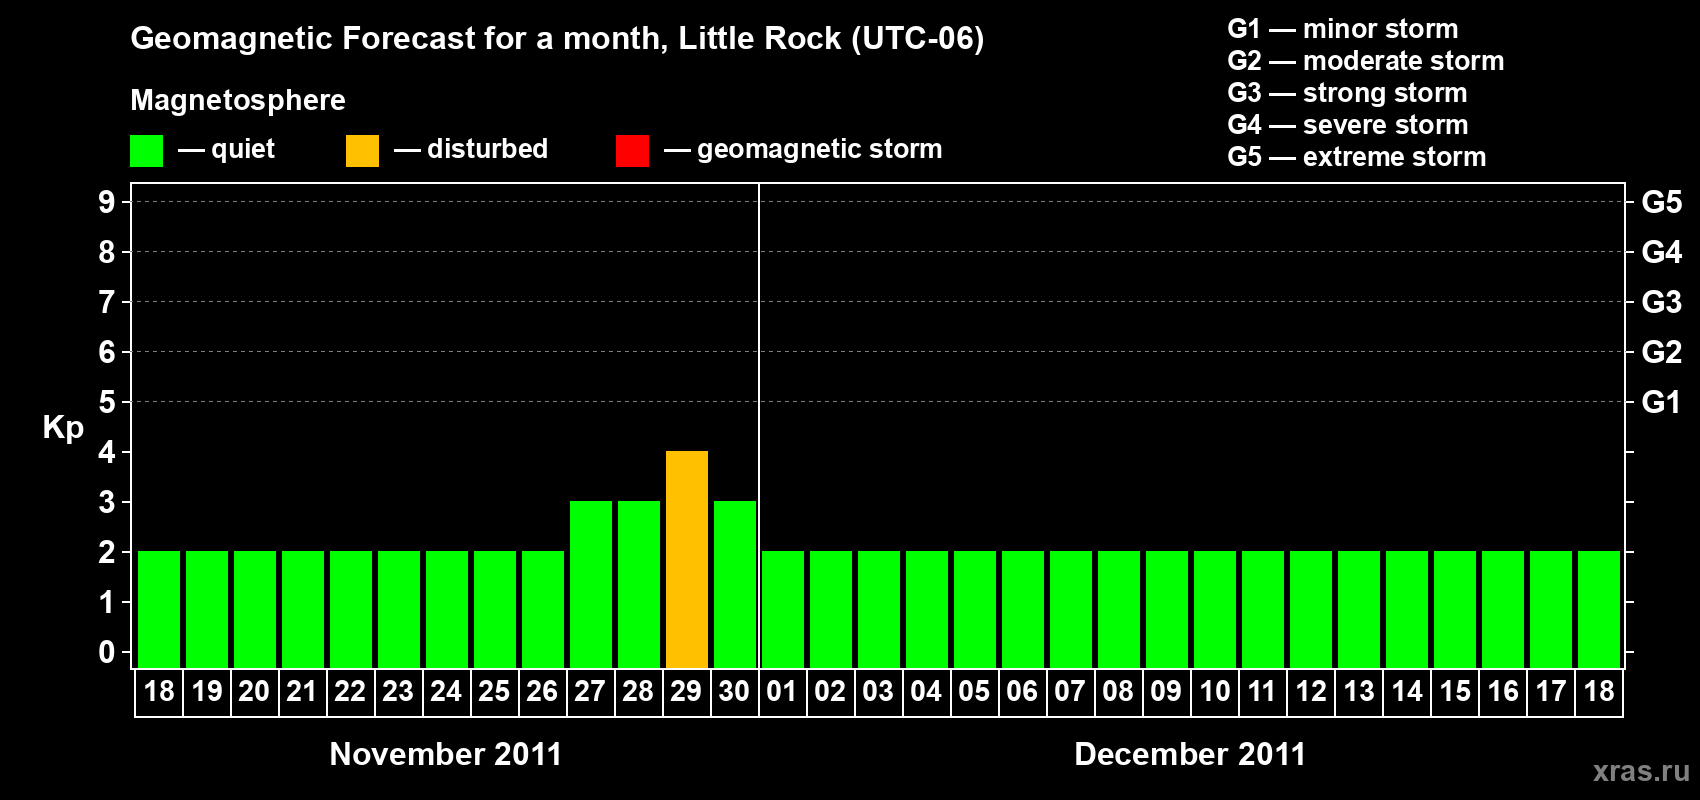Click the 'November 2011' month label
This screenshot has width=1700, height=800.
pos(446,754)
